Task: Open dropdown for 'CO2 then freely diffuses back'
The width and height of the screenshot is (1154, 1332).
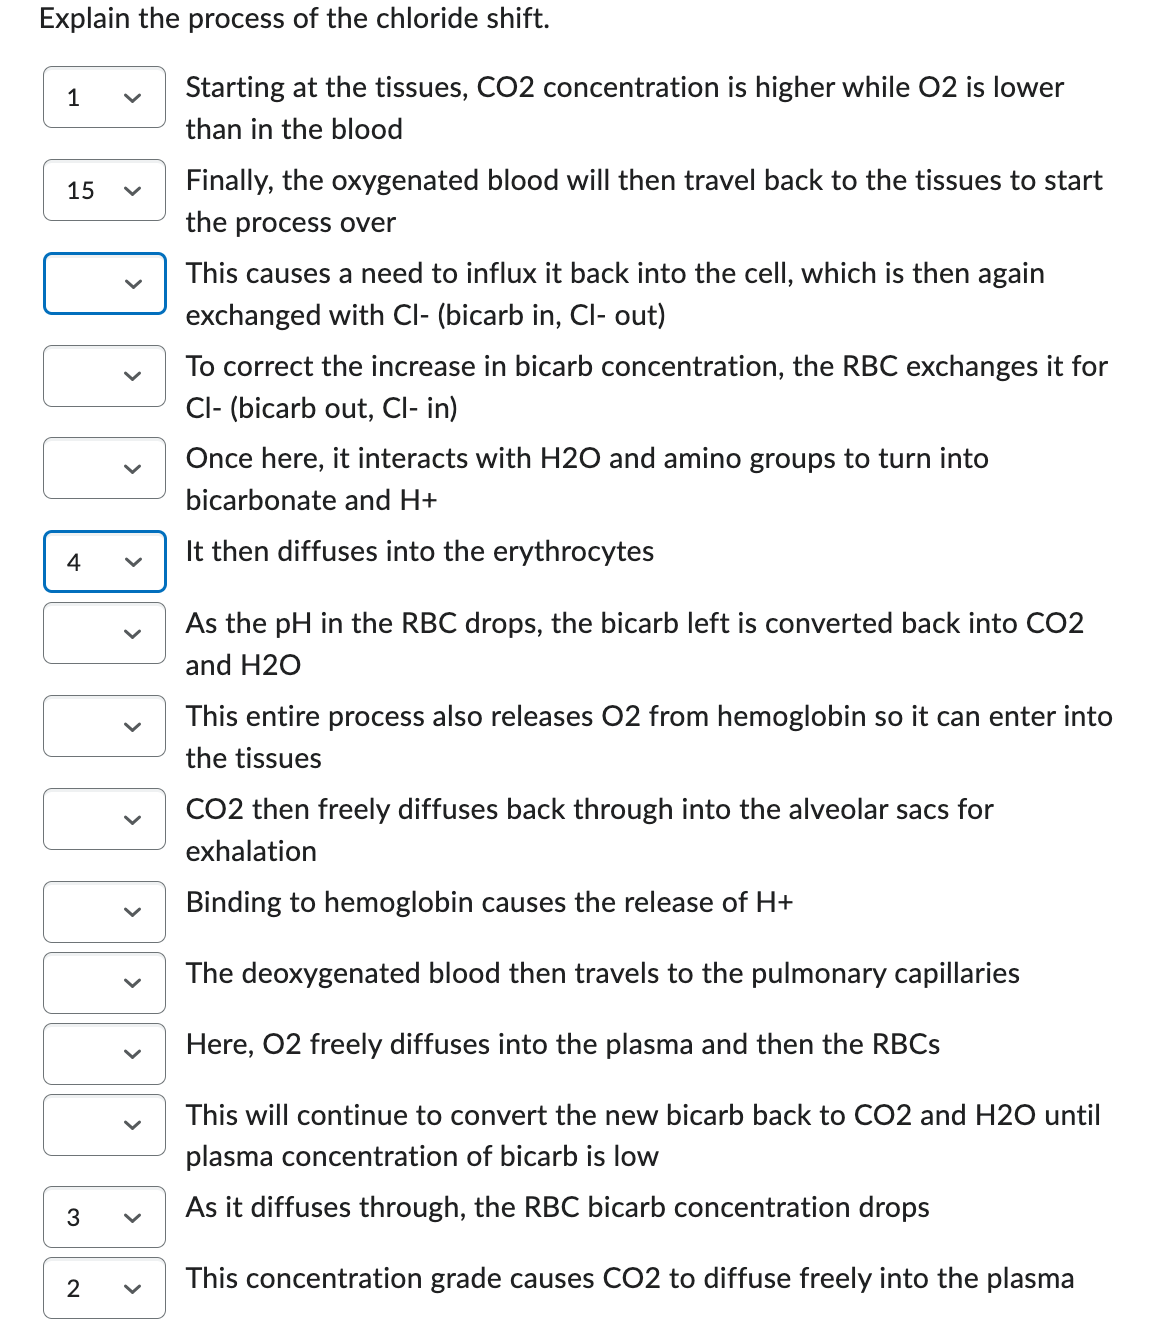Action: coord(104,819)
